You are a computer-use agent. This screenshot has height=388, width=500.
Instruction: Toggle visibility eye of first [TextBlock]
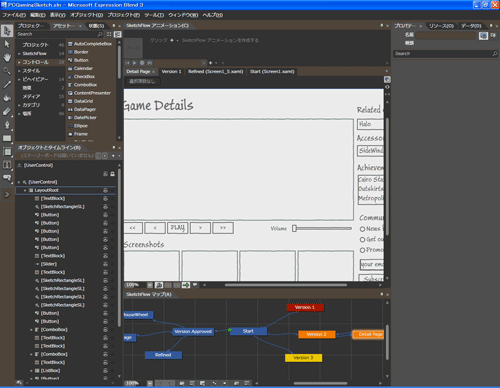[105, 198]
